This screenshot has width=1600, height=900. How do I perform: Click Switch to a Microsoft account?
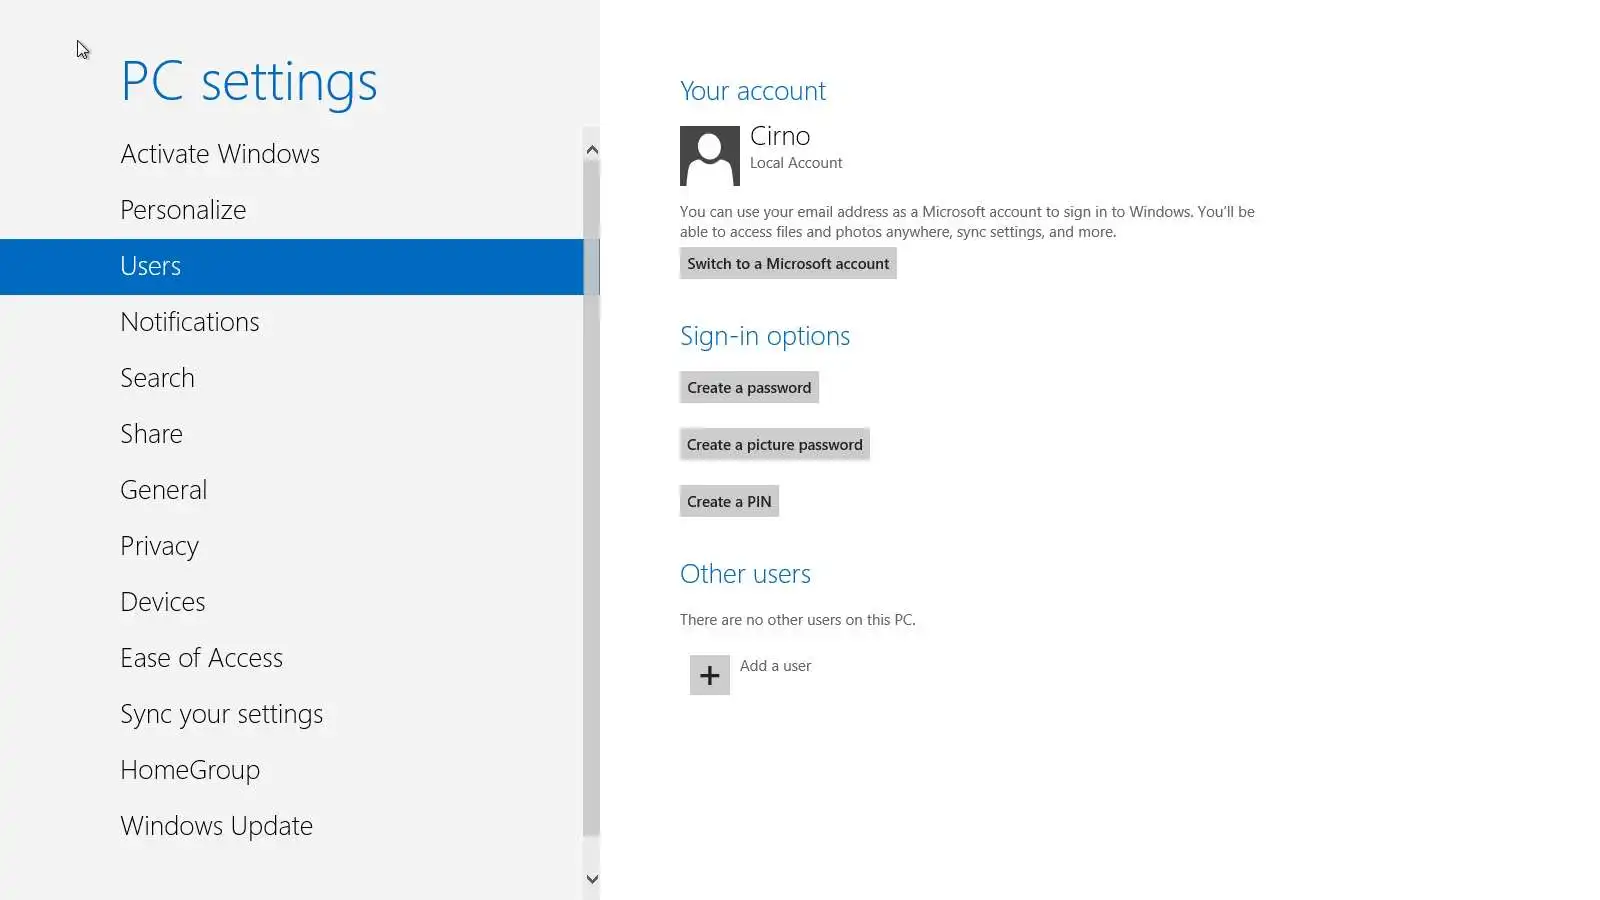pyautogui.click(x=788, y=263)
